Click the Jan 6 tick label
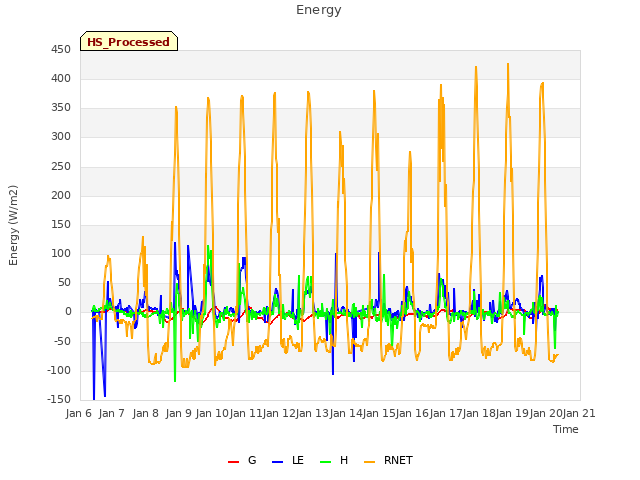This screenshot has width=640, height=480. coord(79,413)
